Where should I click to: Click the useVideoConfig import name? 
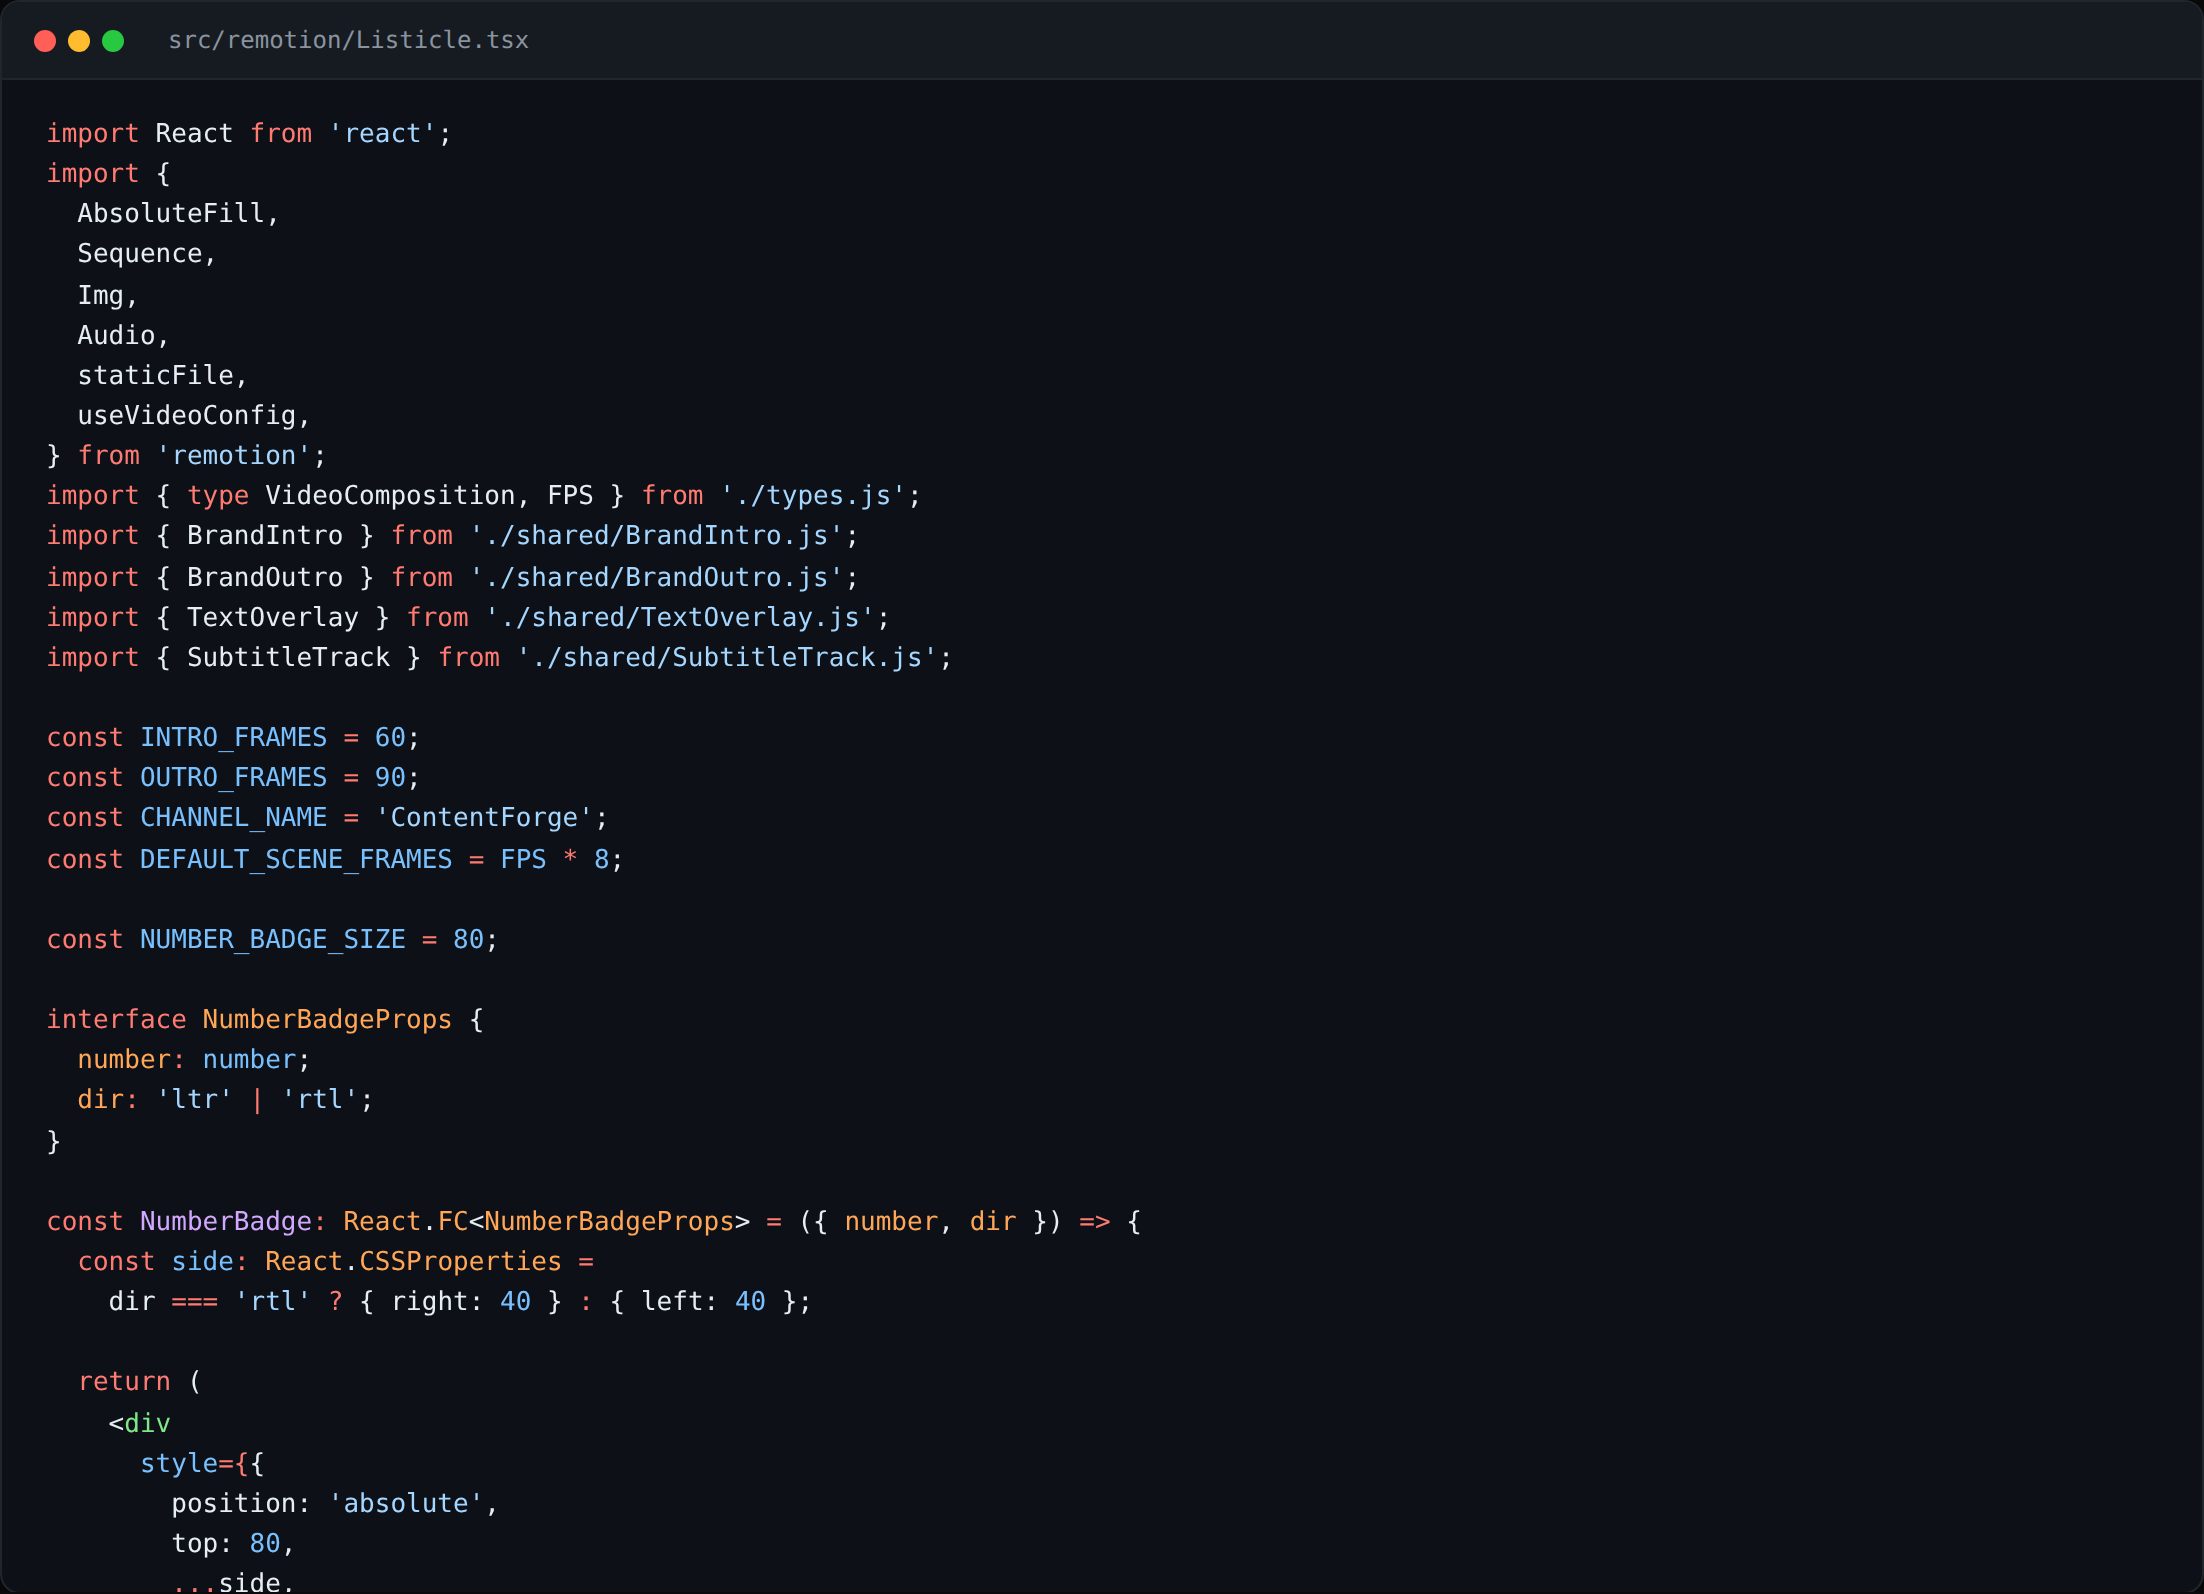[187, 416]
